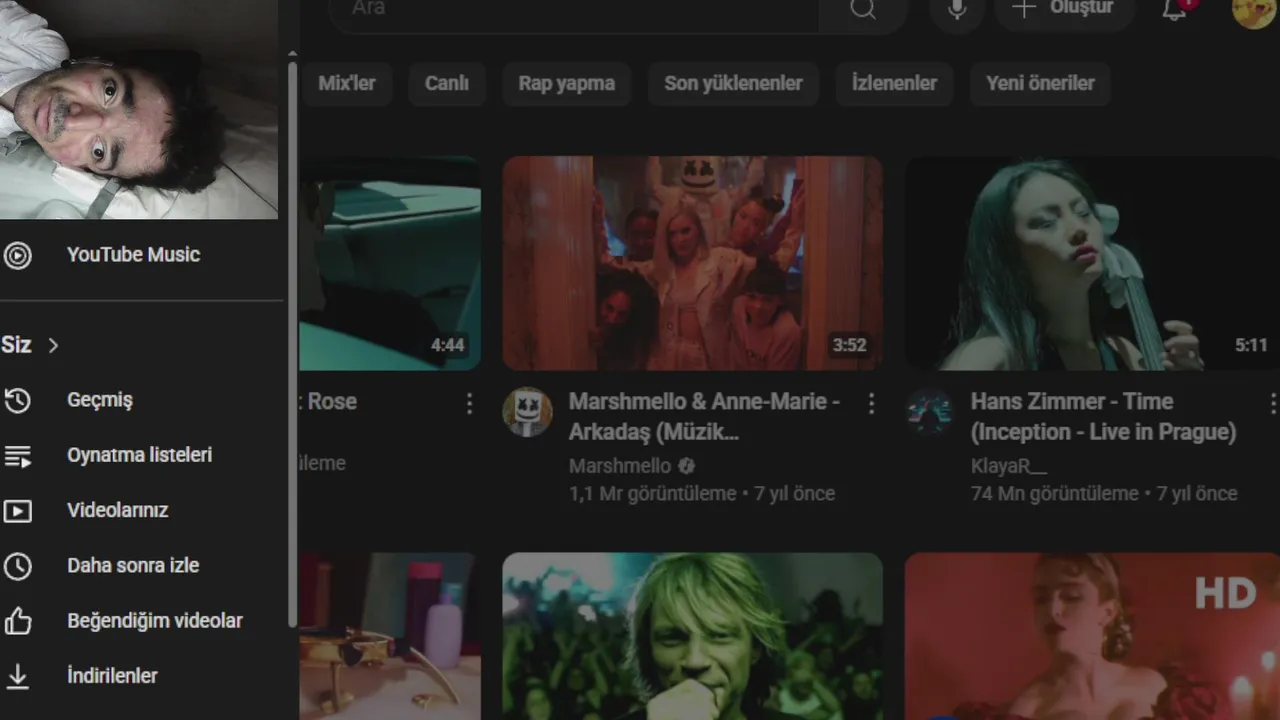This screenshot has width=1280, height=720.
Task: Open Marshmello & Anne-Marie video title
Action: coord(705,416)
